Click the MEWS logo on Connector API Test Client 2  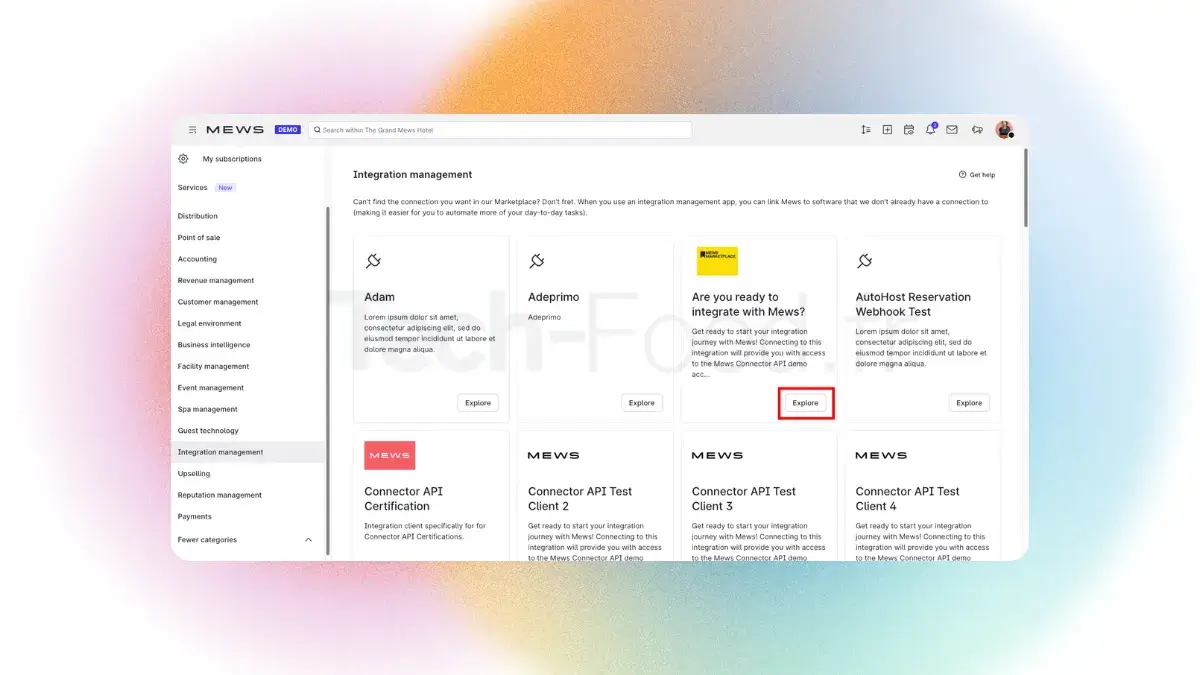(554, 455)
